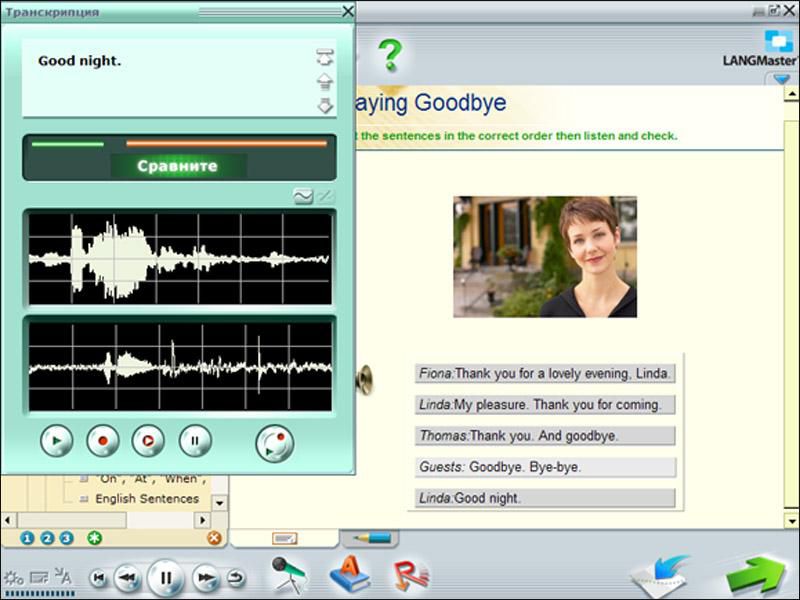Play the original sample in the transcription panel
The width and height of the screenshot is (800, 600).
[57, 439]
